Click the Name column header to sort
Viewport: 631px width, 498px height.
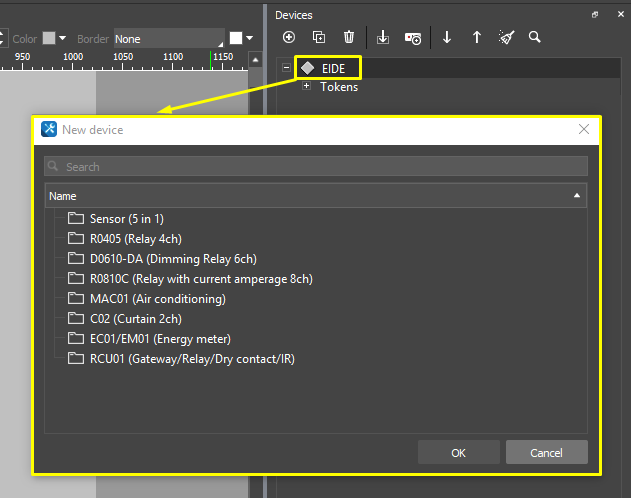pos(300,196)
